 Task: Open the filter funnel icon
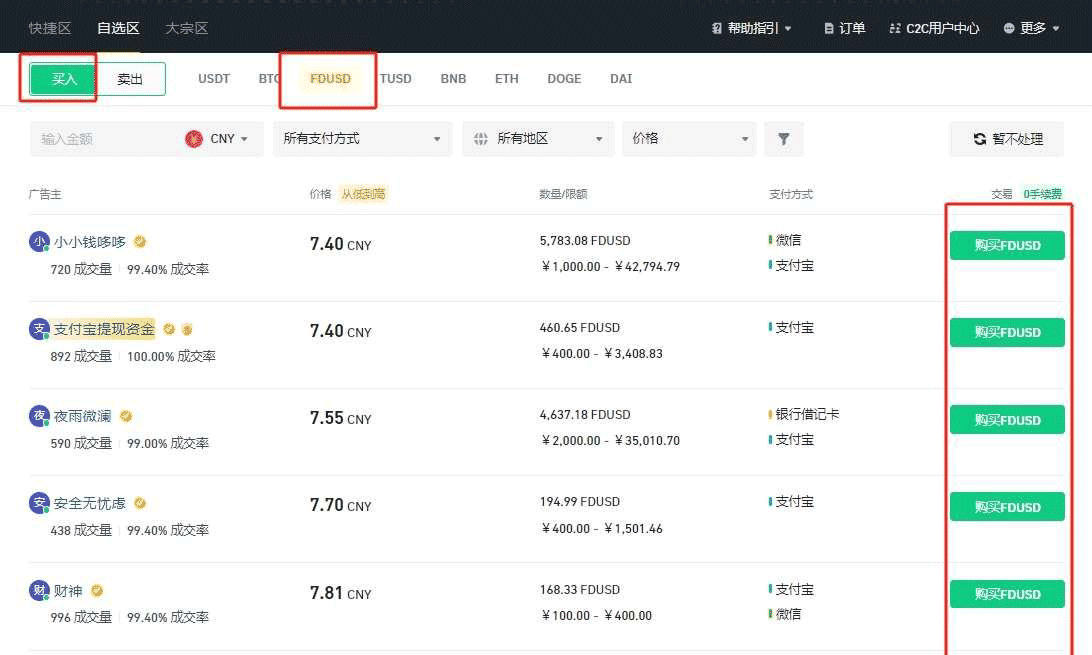pos(784,139)
